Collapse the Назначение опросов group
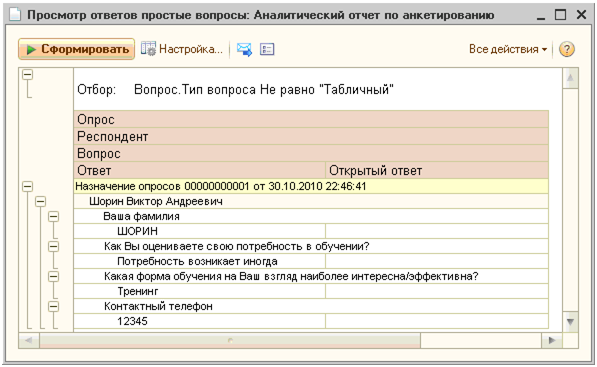The height and width of the screenshot is (367, 597). point(27,187)
